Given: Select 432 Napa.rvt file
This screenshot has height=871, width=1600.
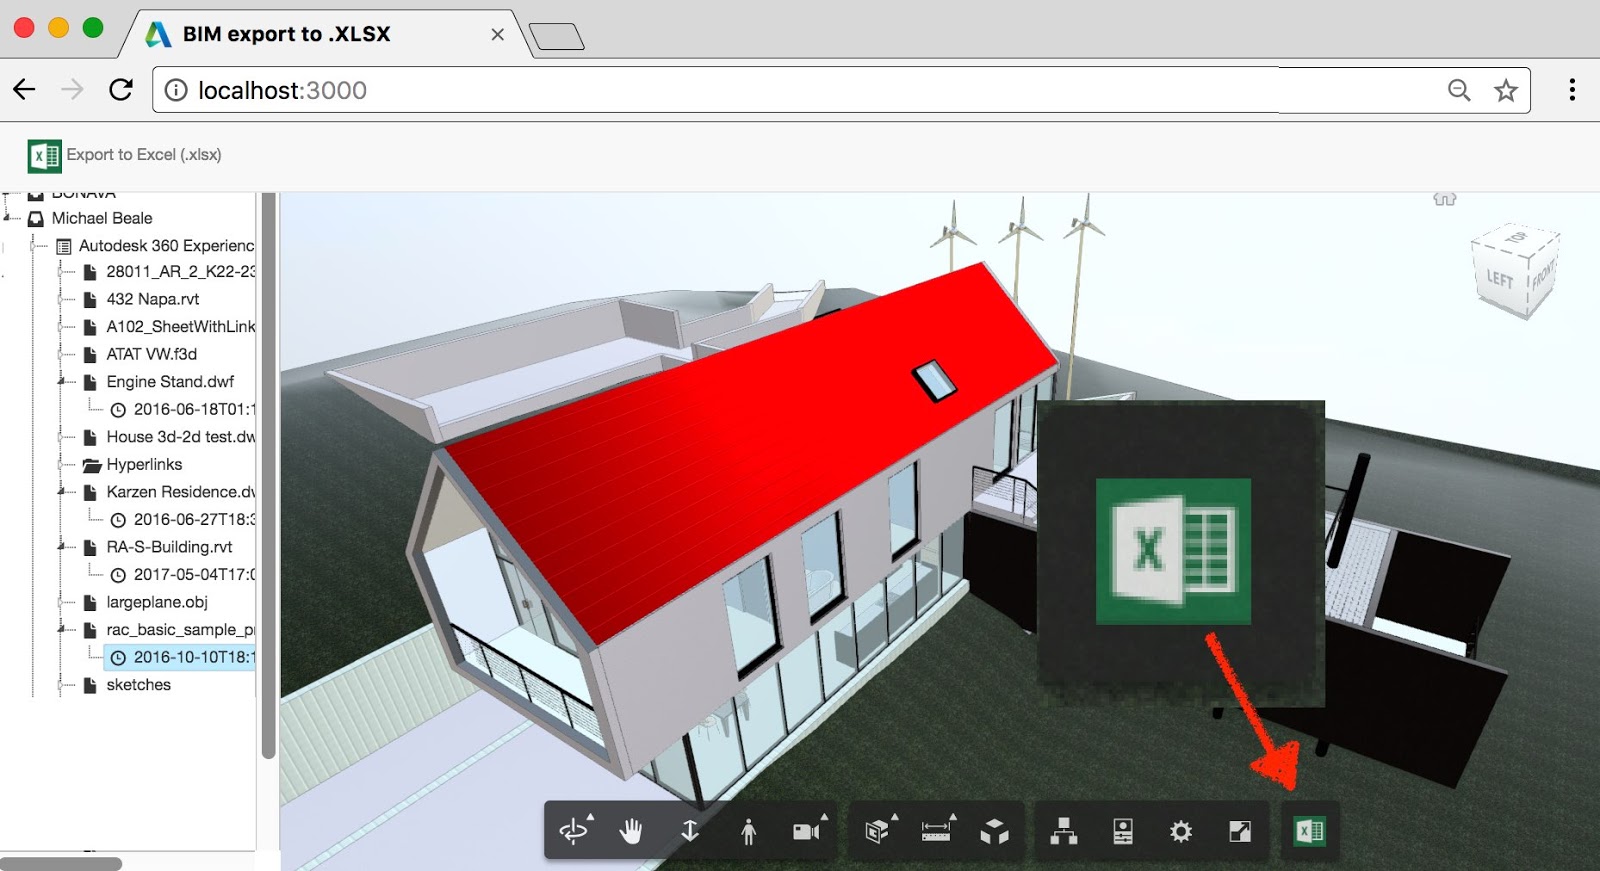Looking at the screenshot, I should (153, 299).
